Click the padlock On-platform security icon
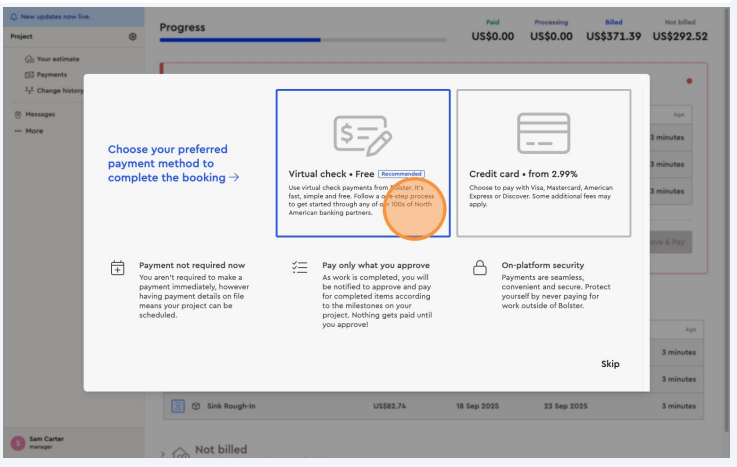 click(480, 268)
